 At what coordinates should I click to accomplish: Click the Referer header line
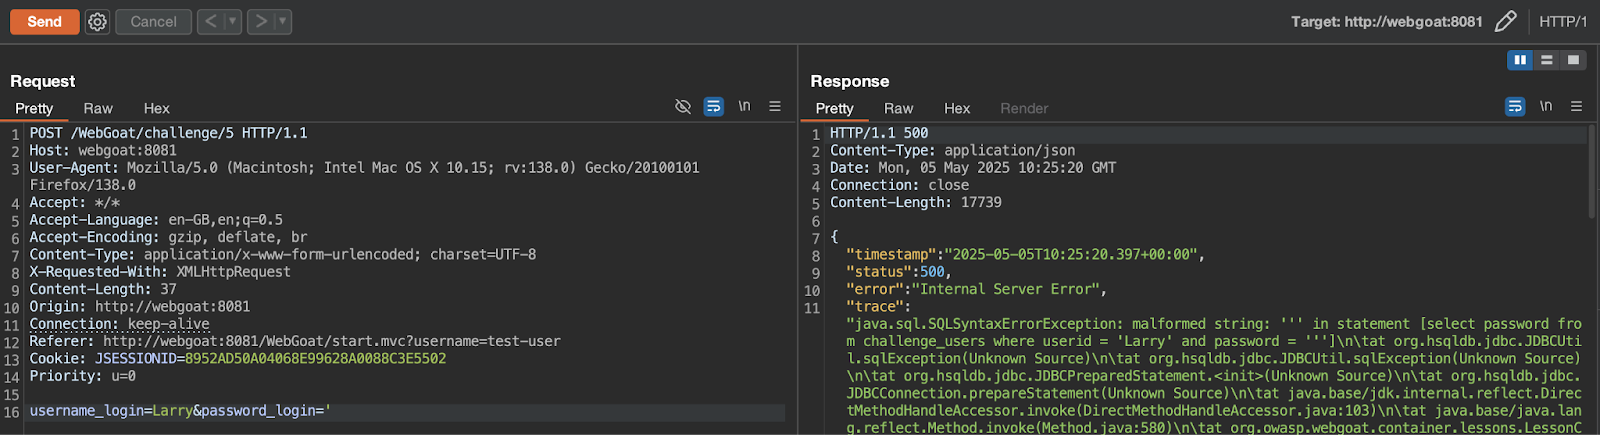point(295,341)
